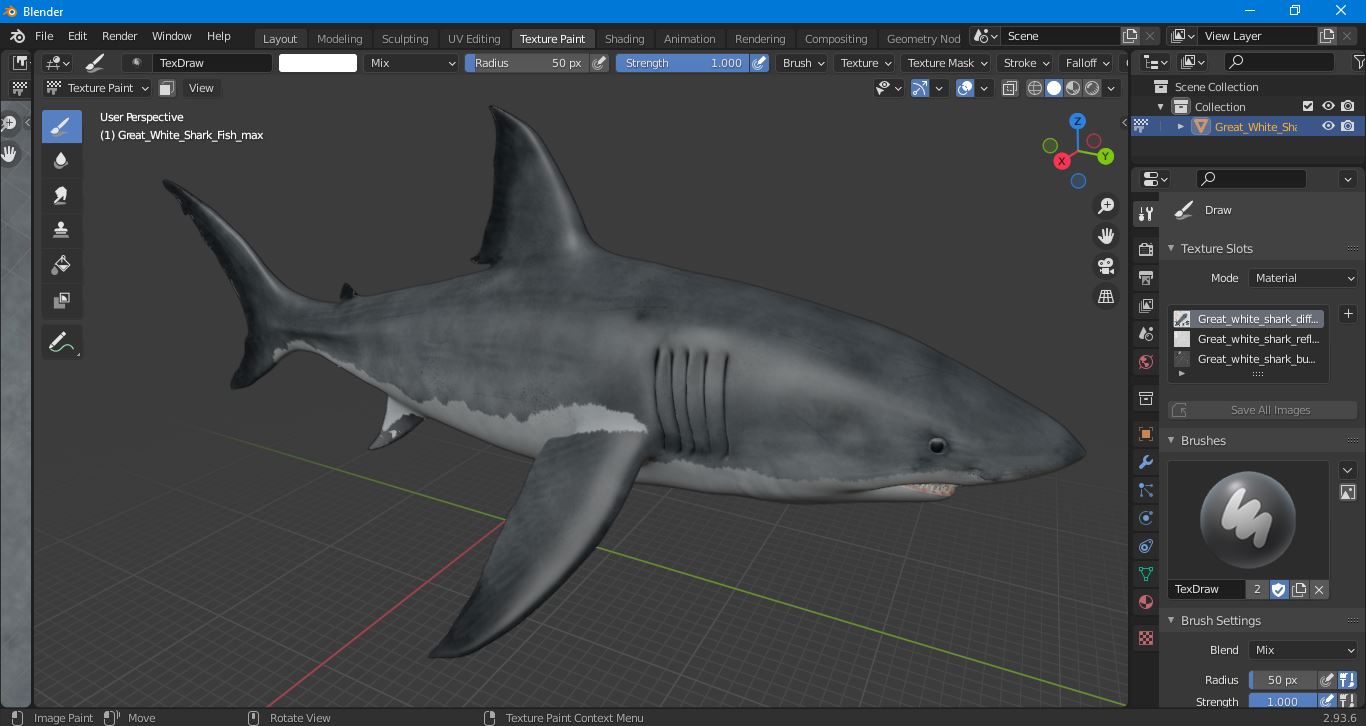This screenshot has width=1366, height=726.
Task: Open the Render menu
Action: point(119,36)
